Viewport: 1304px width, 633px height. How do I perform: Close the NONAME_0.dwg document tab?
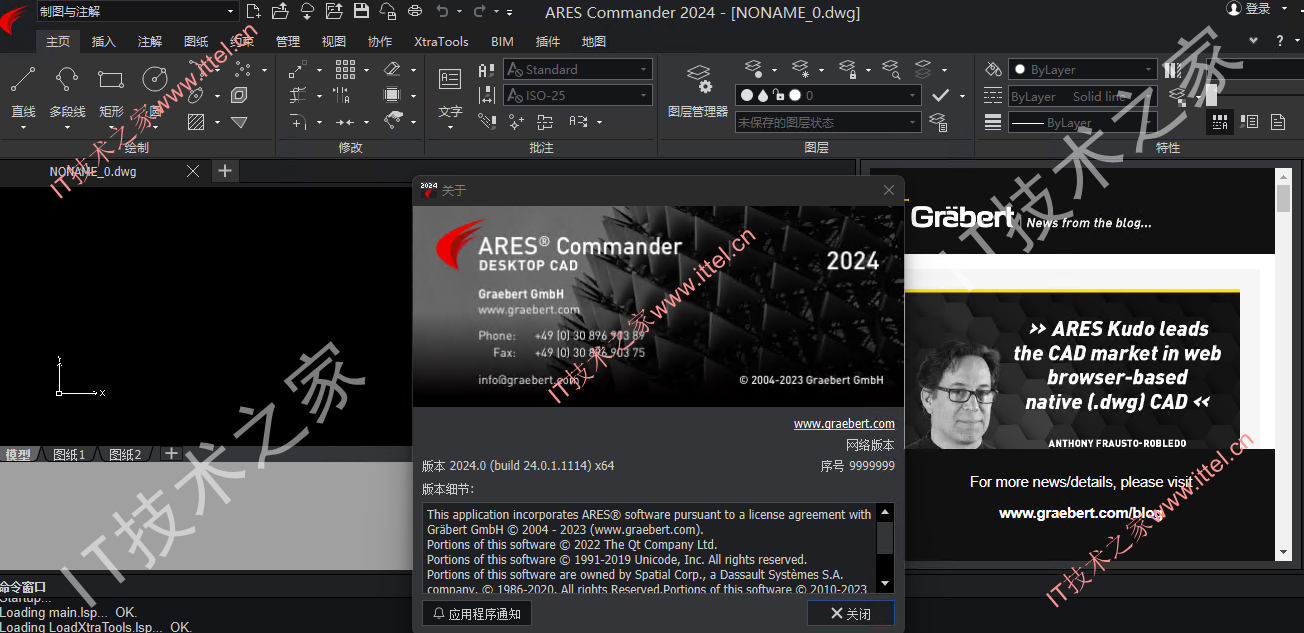[193, 171]
